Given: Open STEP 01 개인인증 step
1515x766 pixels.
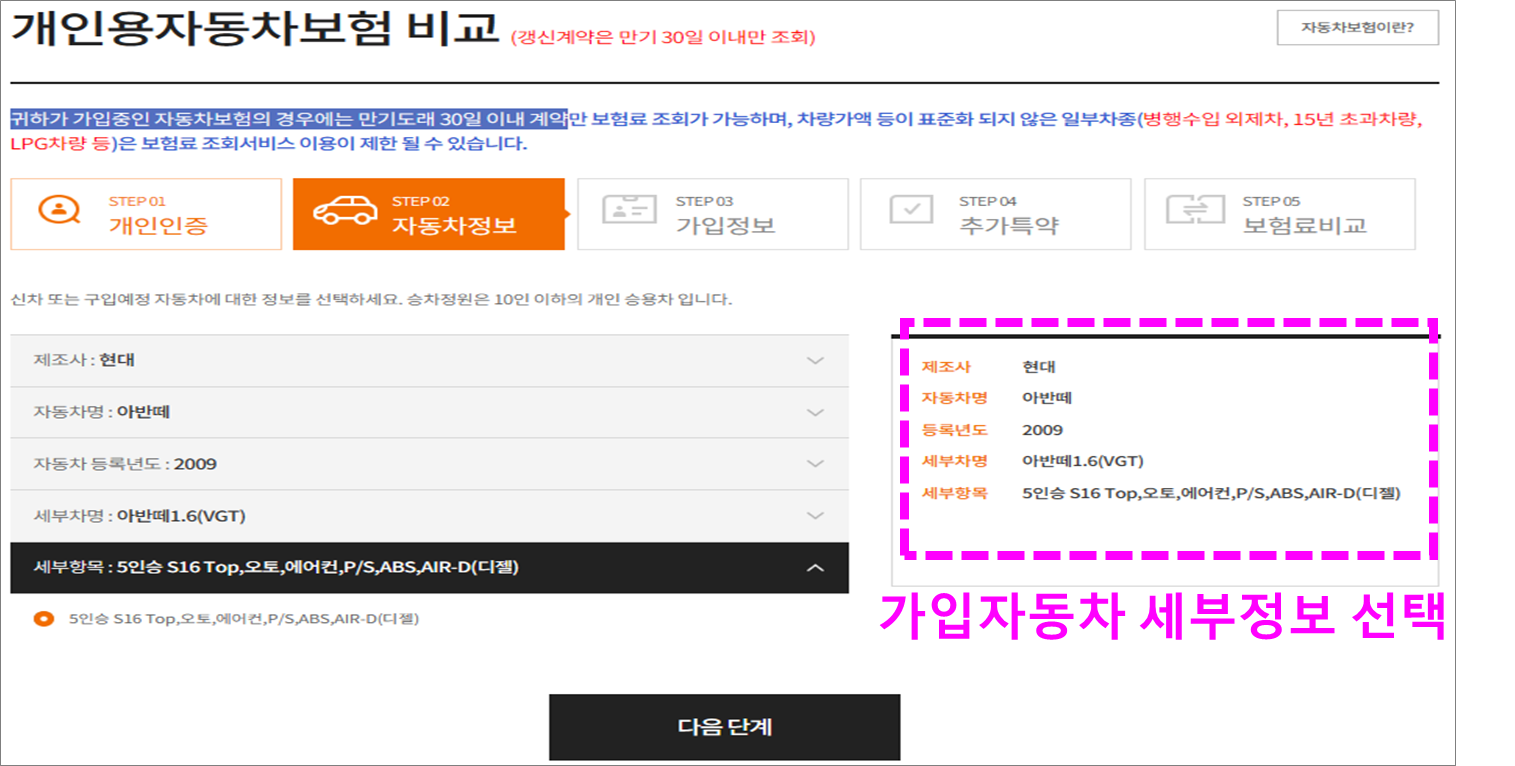Looking at the screenshot, I should (x=146, y=213).
